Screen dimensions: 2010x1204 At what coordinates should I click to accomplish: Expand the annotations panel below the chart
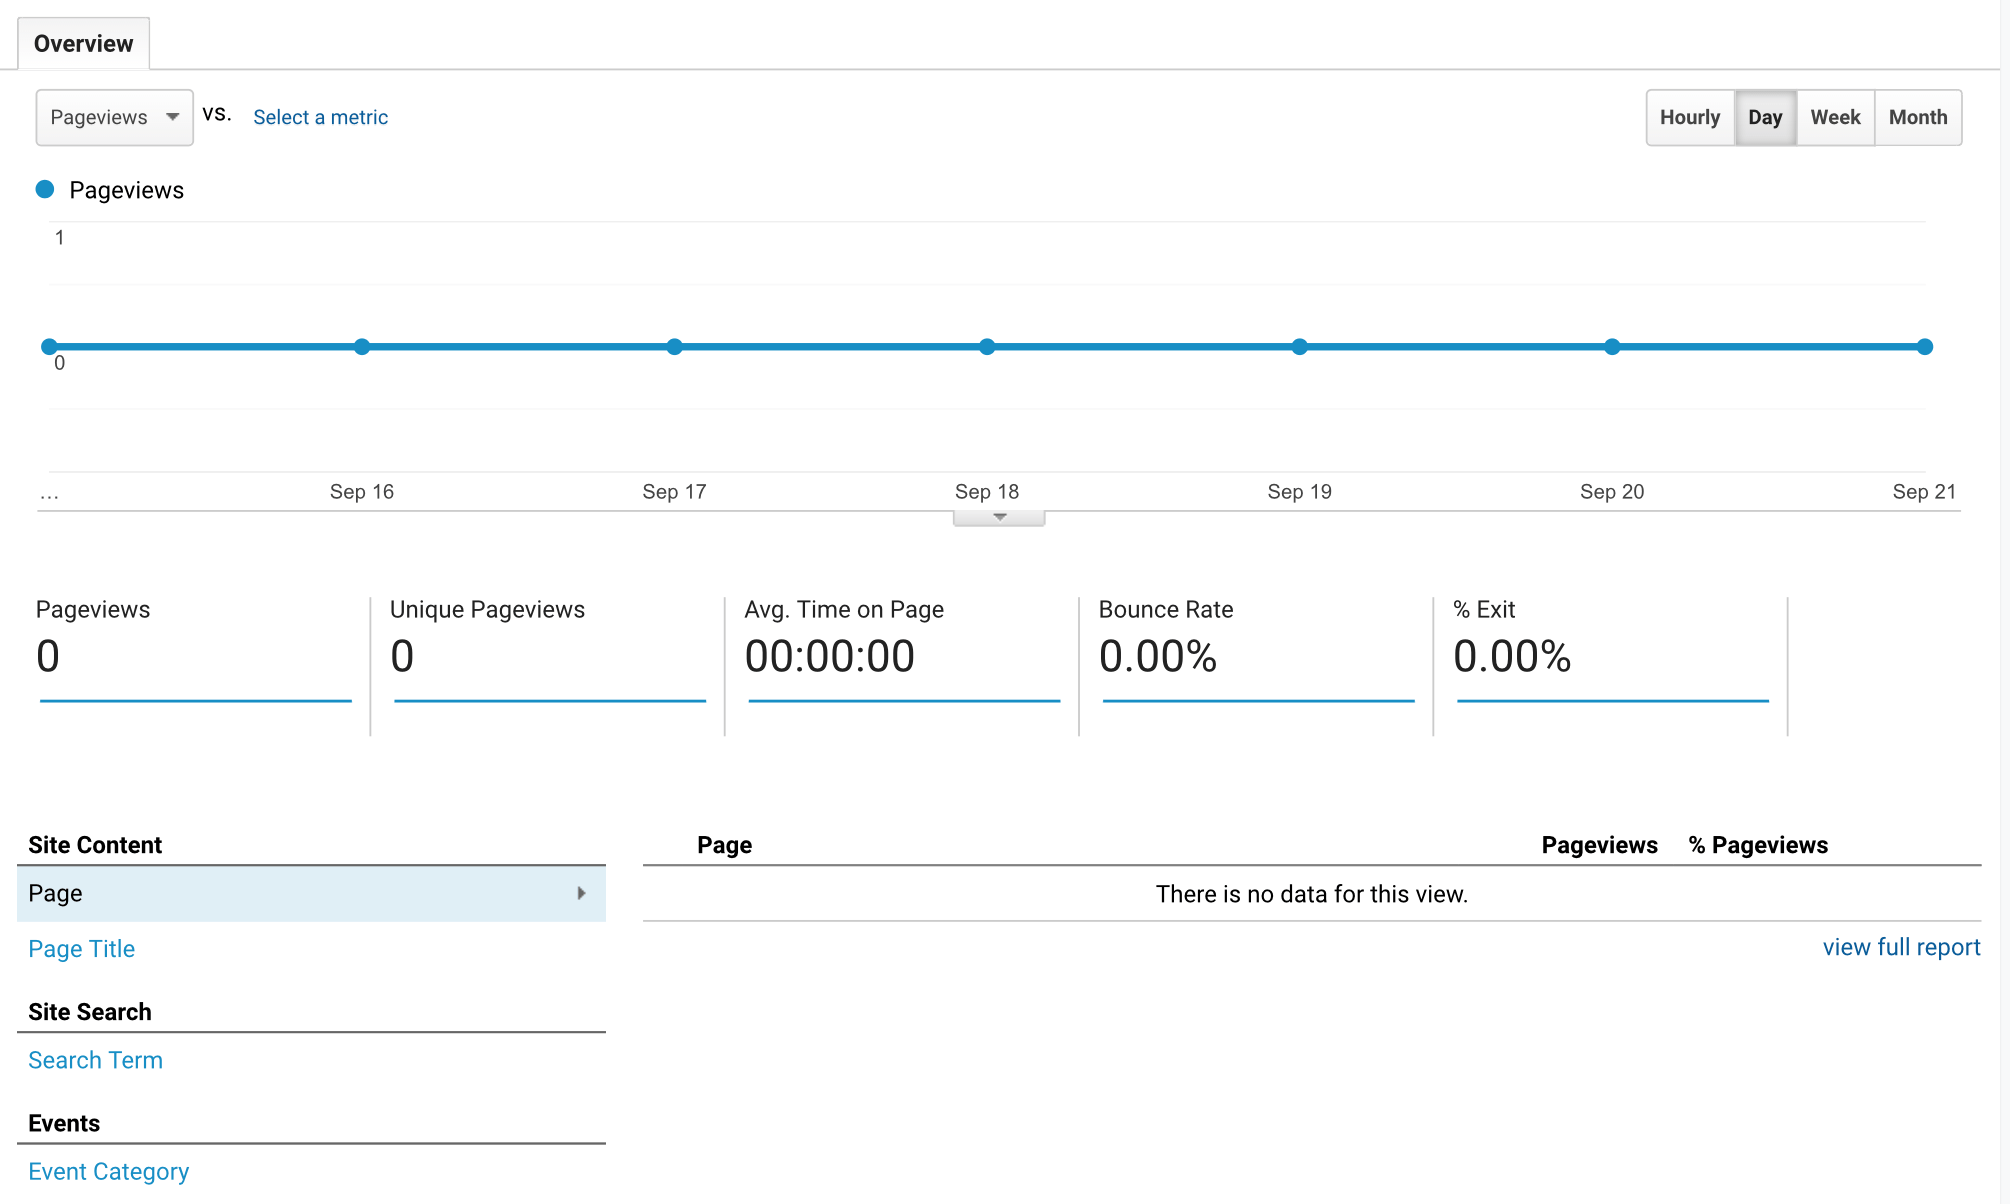pyautogui.click(x=998, y=516)
